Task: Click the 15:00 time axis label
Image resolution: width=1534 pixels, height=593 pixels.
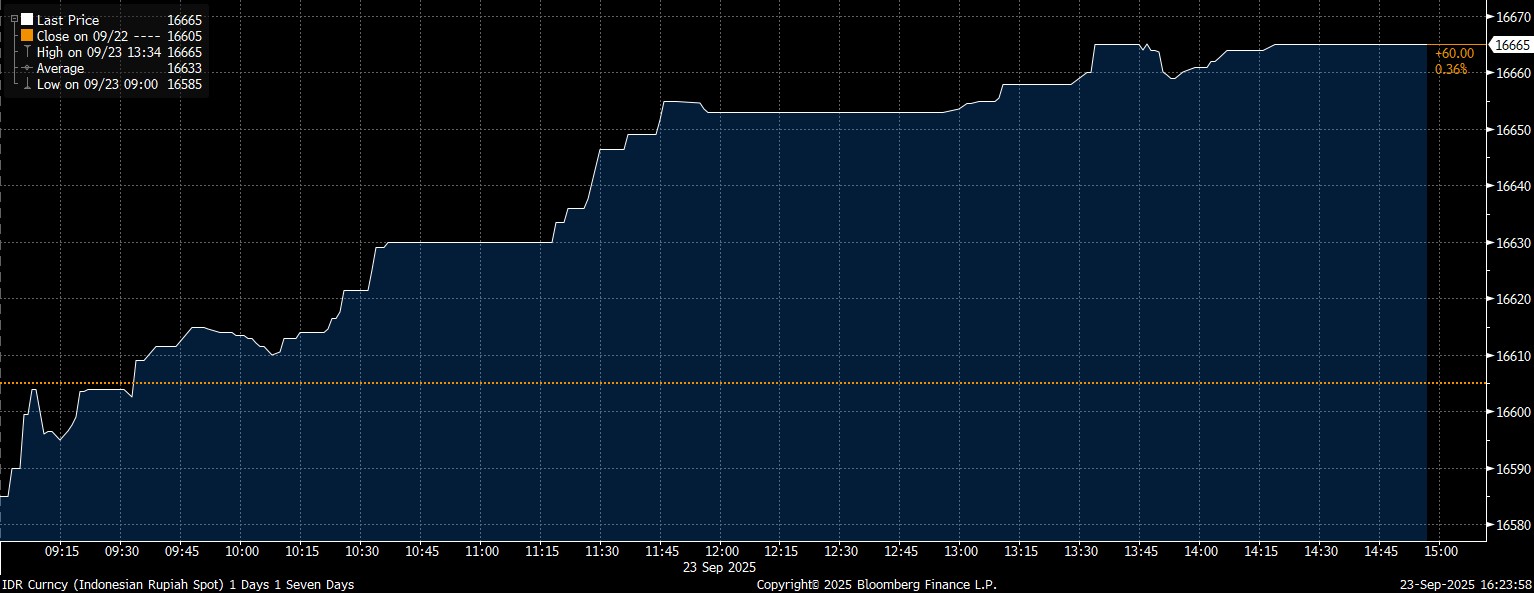Action: (x=1440, y=551)
